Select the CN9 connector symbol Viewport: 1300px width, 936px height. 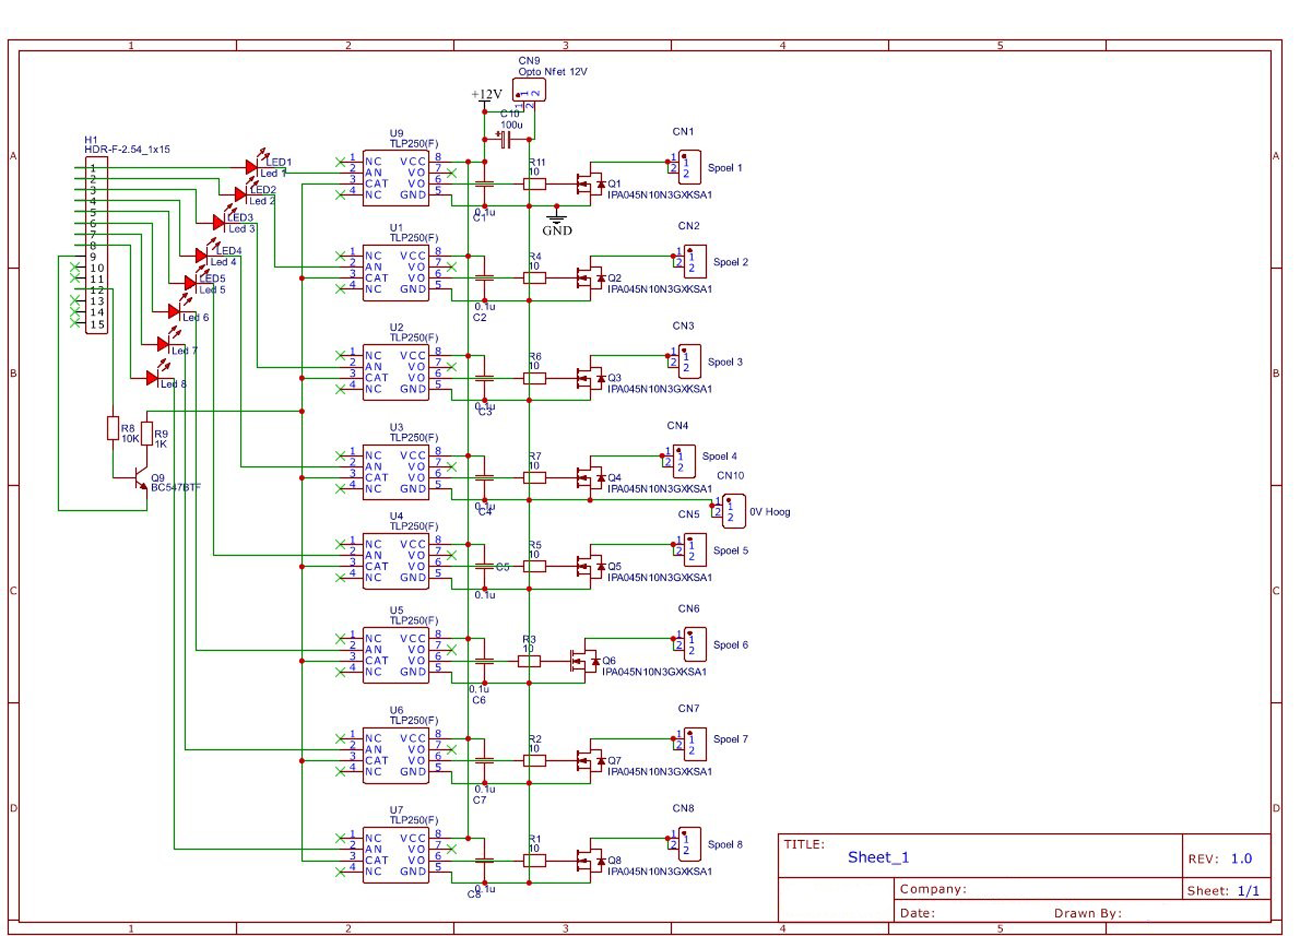[531, 92]
